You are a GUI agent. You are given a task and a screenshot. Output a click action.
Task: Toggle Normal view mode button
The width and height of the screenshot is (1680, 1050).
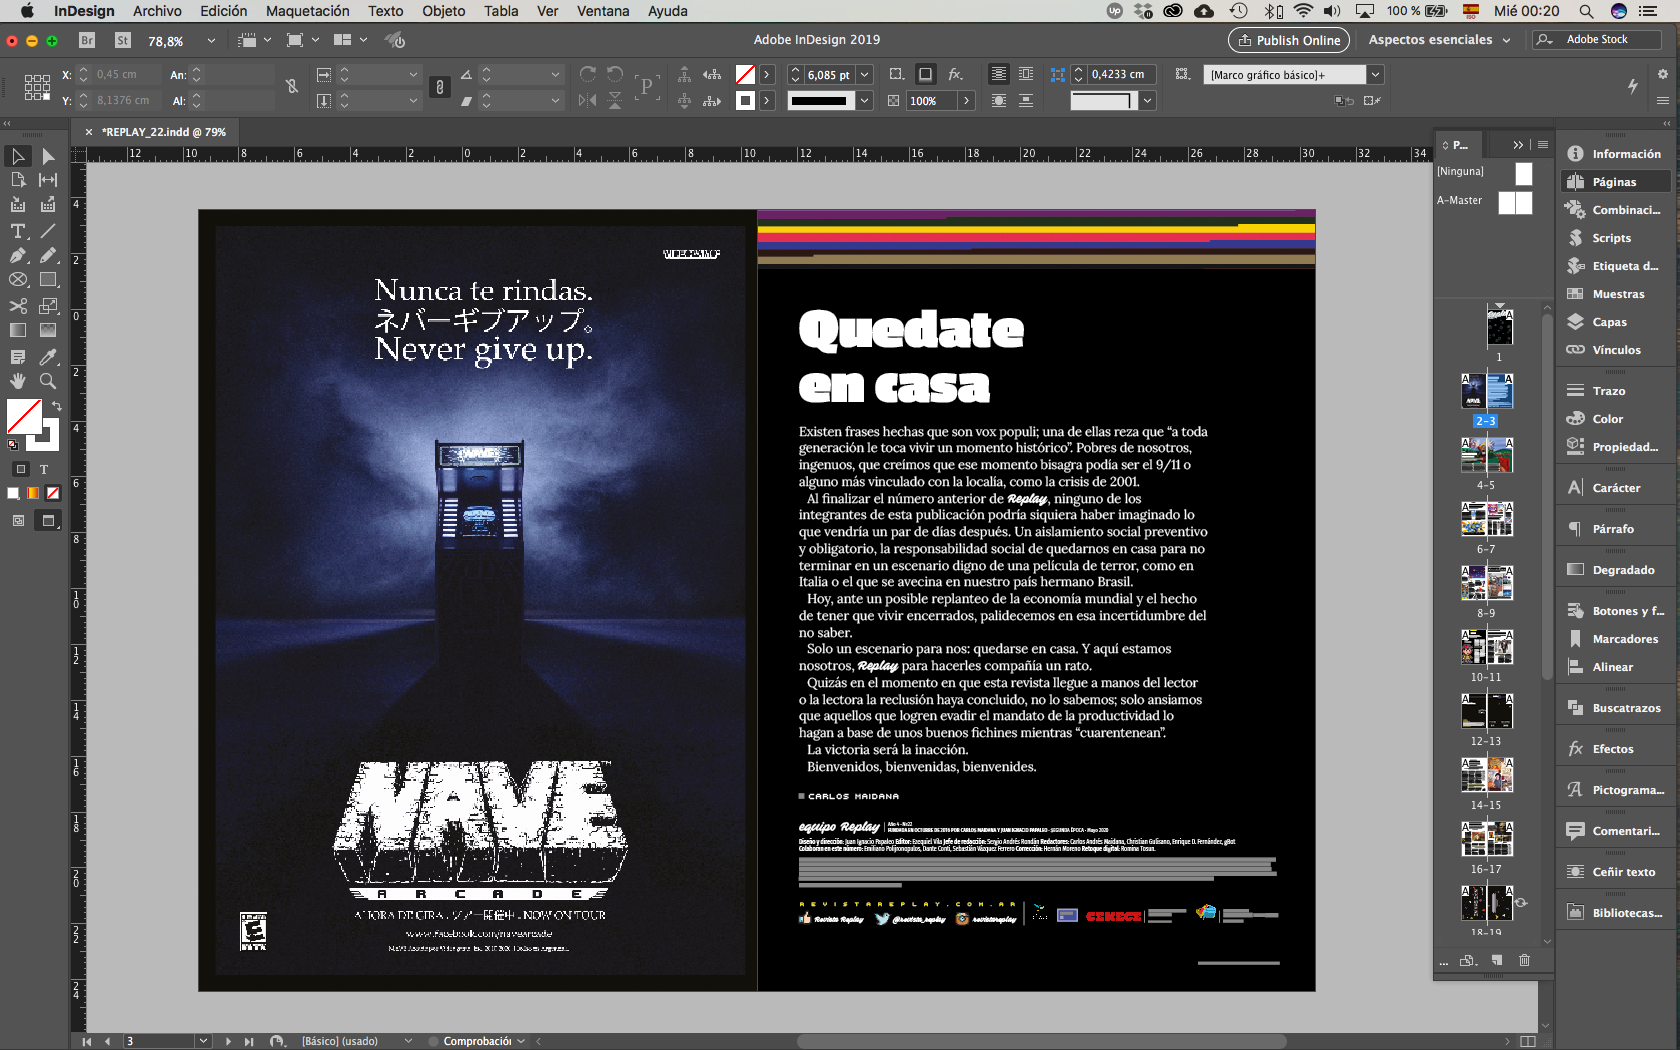(18, 520)
